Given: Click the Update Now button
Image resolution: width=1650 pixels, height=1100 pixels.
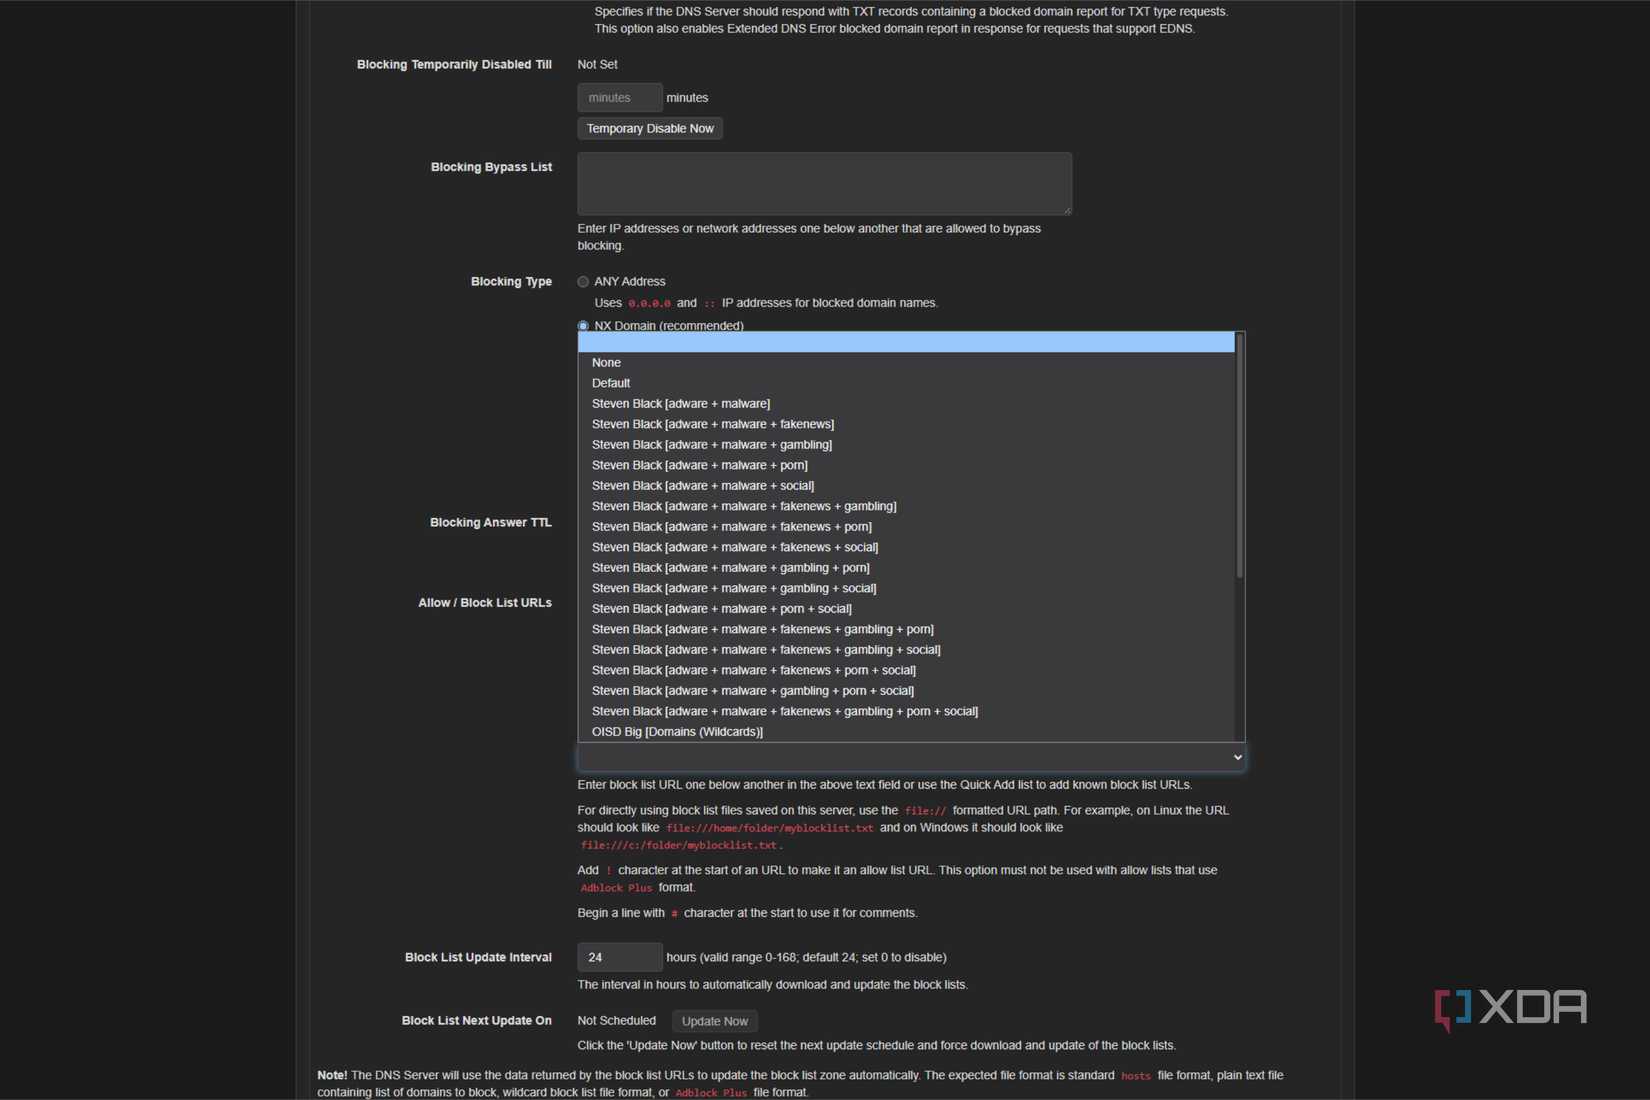Looking at the screenshot, I should (x=714, y=1021).
